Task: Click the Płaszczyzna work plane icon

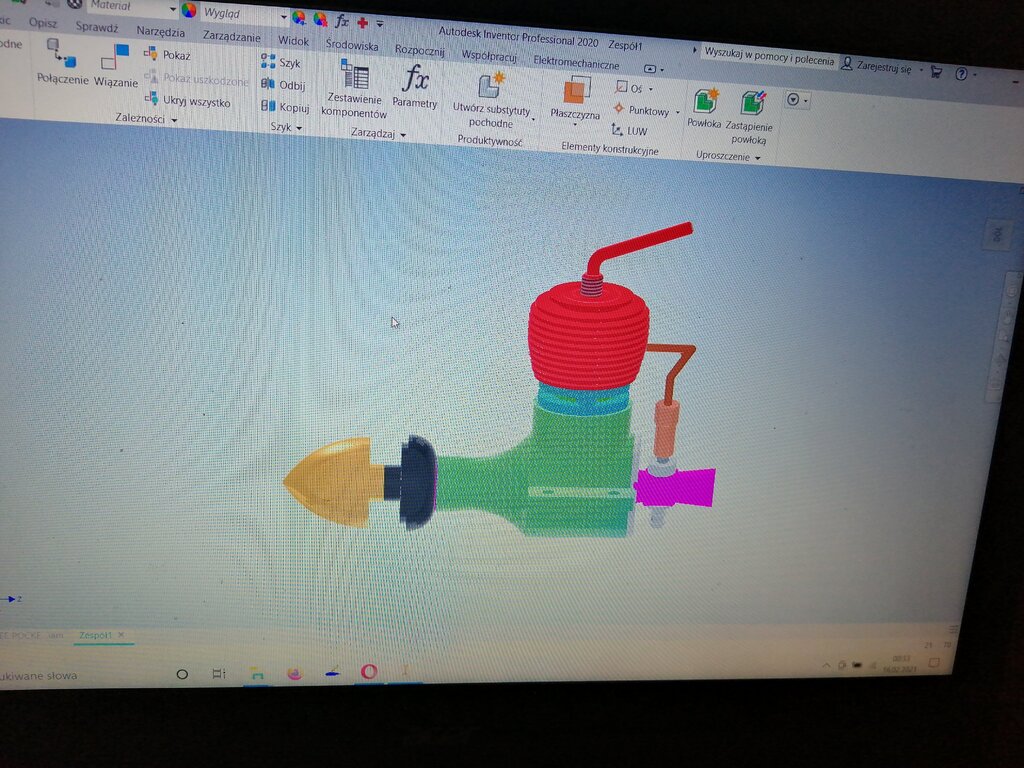Action: pos(576,93)
